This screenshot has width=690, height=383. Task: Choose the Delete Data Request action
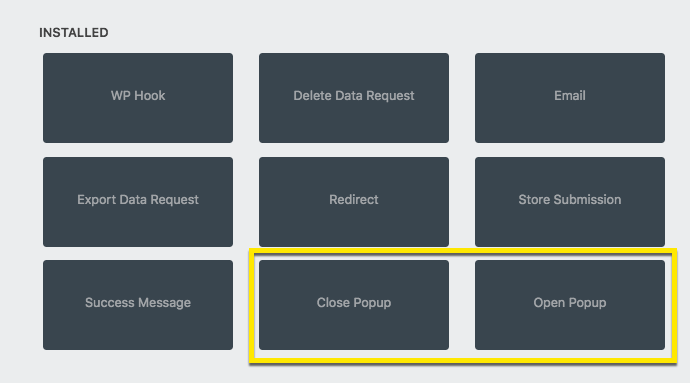[354, 98]
